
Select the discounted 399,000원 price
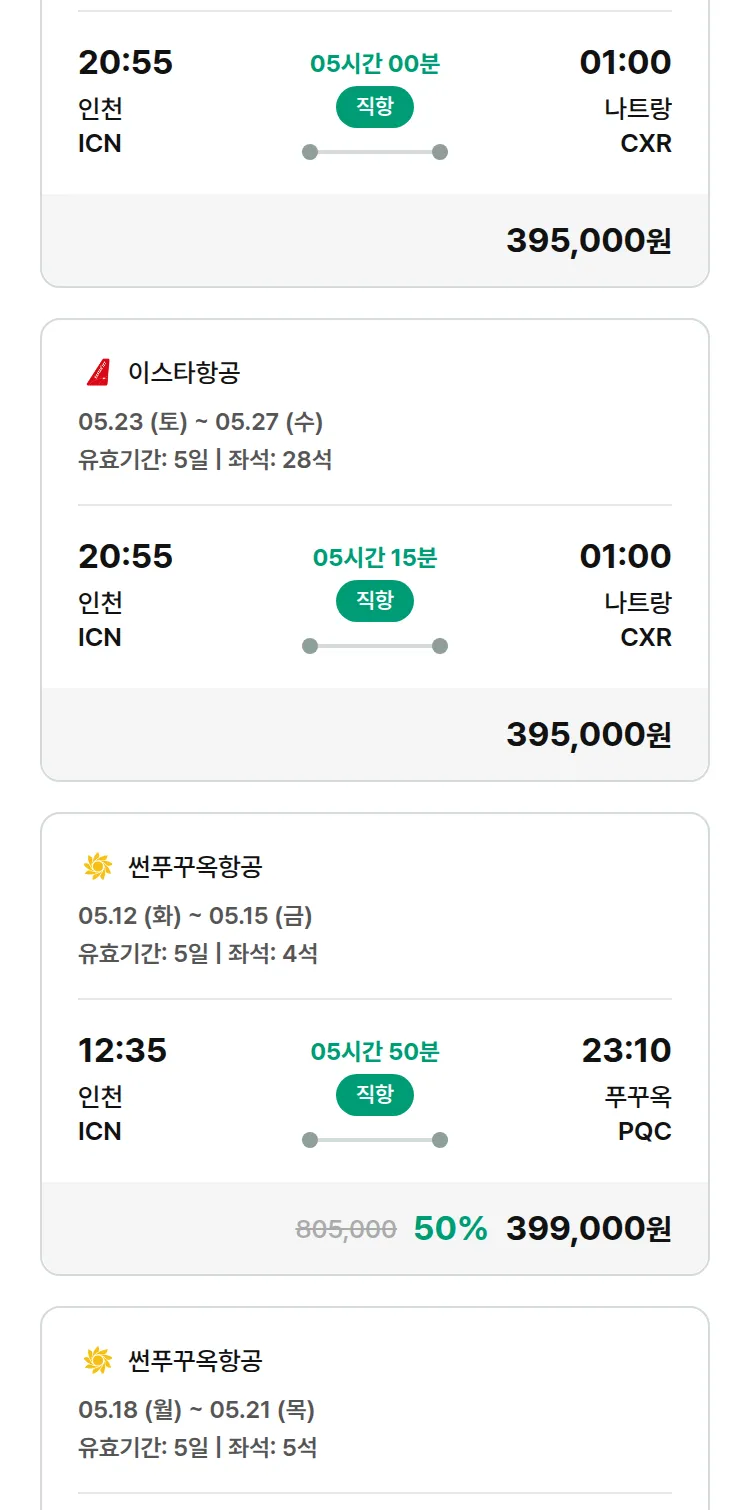588,1229
